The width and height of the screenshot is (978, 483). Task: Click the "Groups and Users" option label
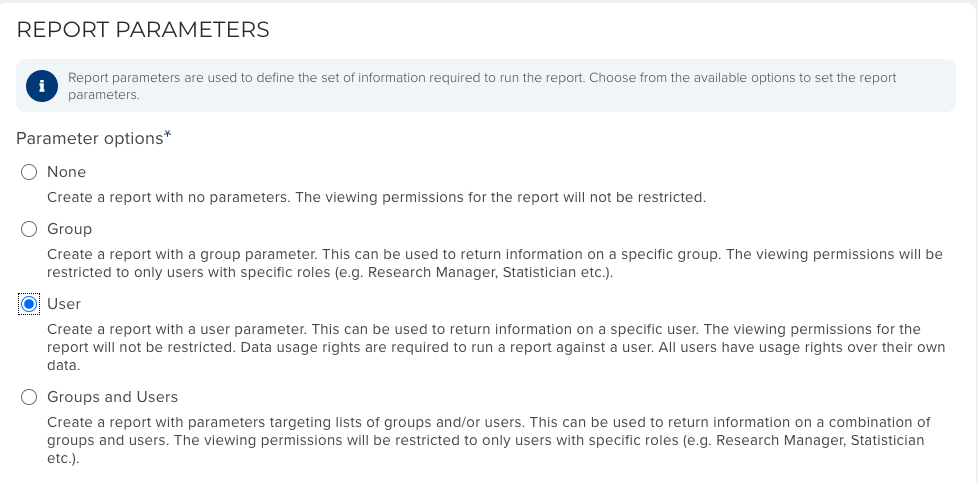coord(112,397)
